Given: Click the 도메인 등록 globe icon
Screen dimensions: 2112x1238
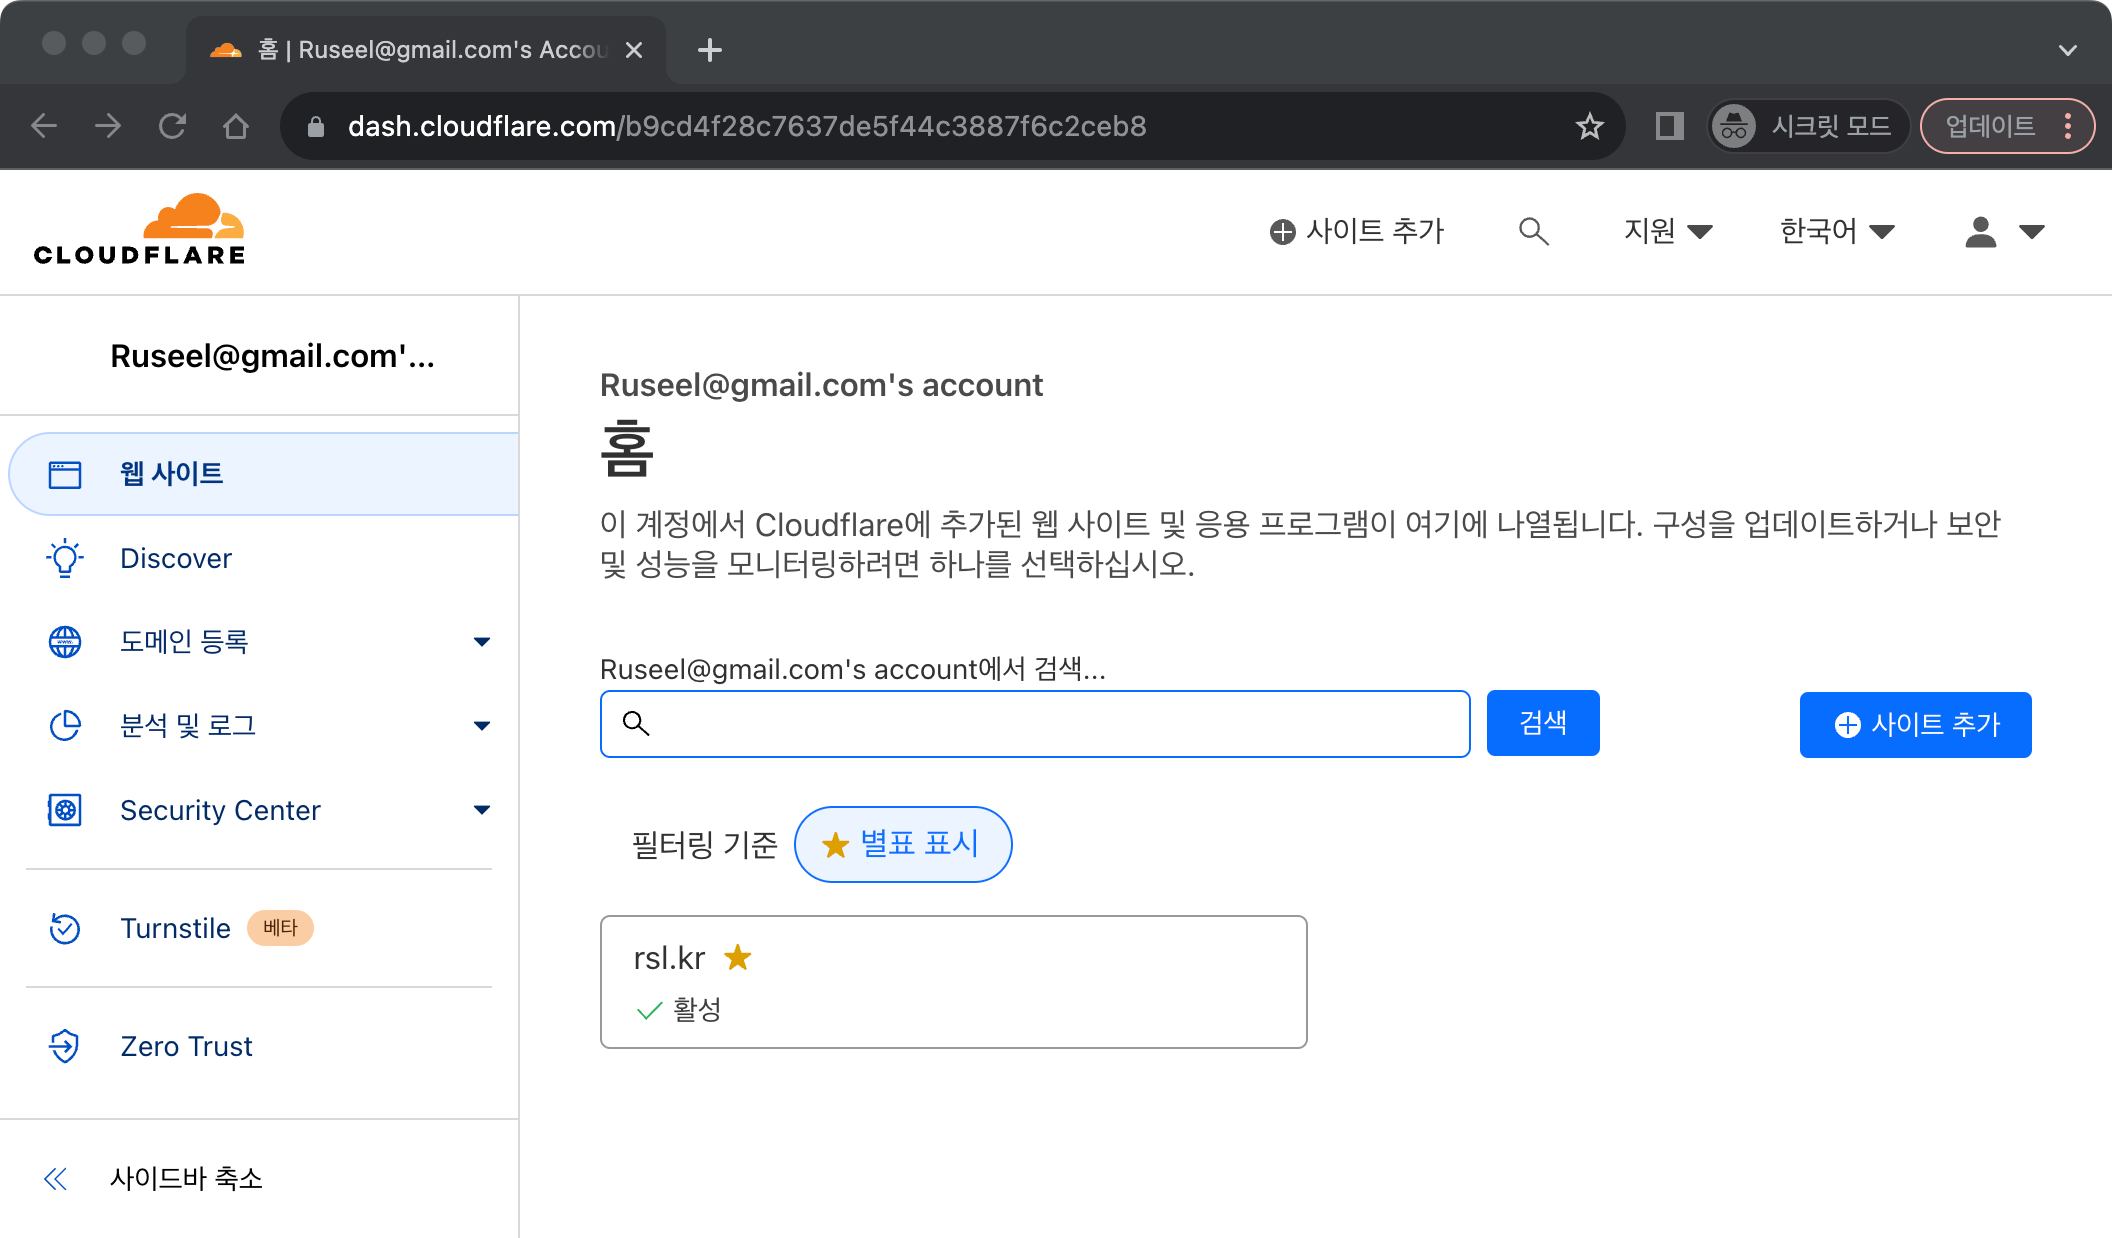Looking at the screenshot, I should click(x=65, y=642).
